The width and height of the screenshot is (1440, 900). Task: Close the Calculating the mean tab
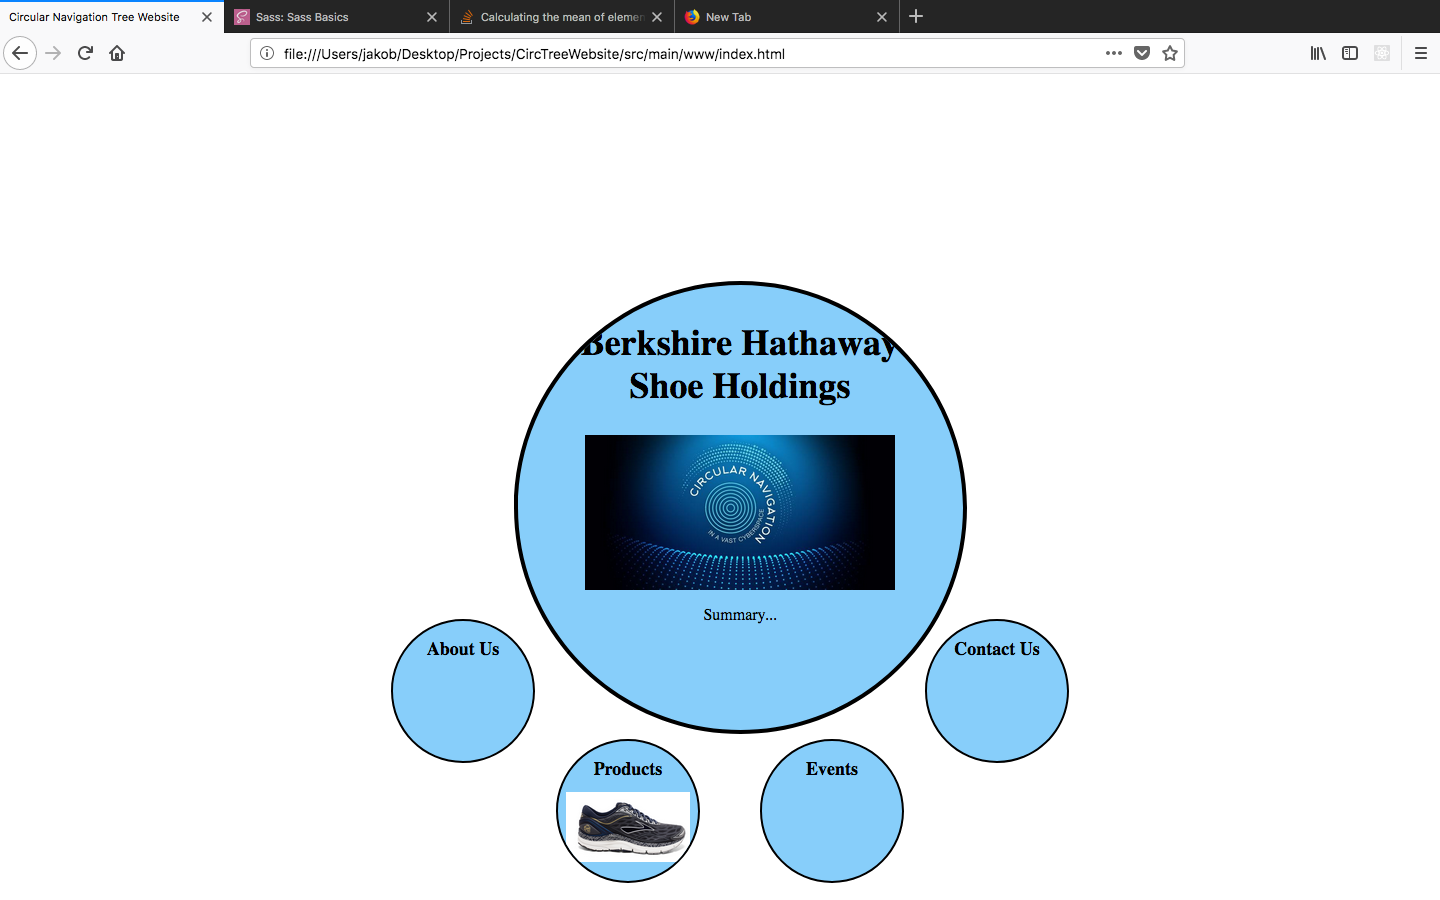(x=657, y=17)
